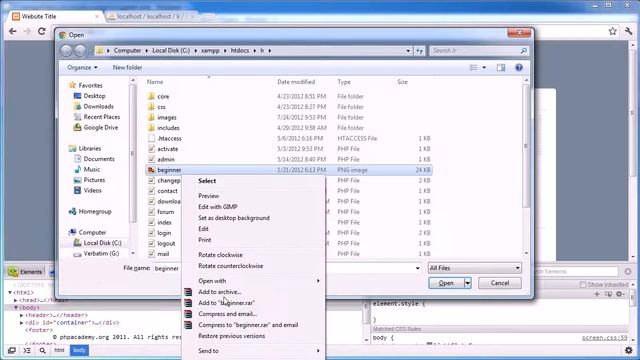The width and height of the screenshot is (640, 360).
Task: Select the admin PHP file
Action: click(166, 160)
